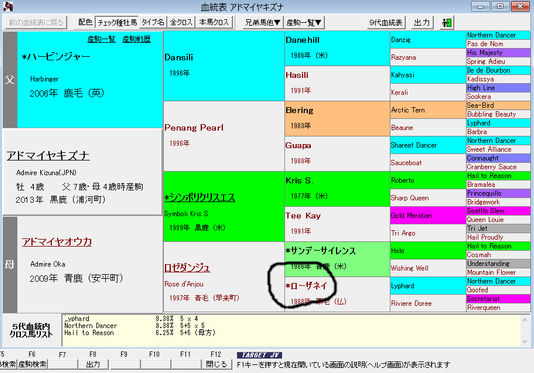Select the 本馬クロス toggle

click(x=214, y=22)
